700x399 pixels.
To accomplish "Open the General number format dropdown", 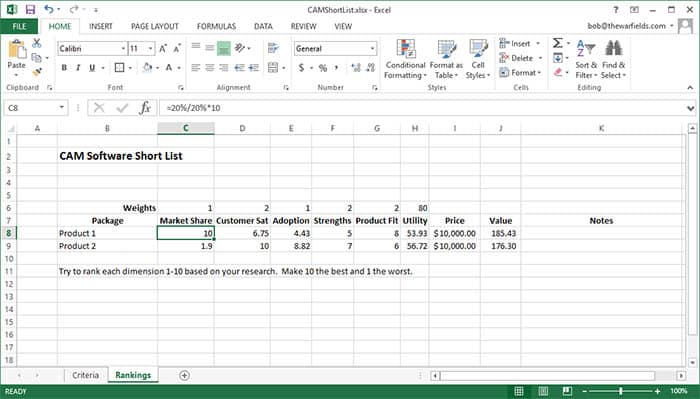I will (372, 49).
